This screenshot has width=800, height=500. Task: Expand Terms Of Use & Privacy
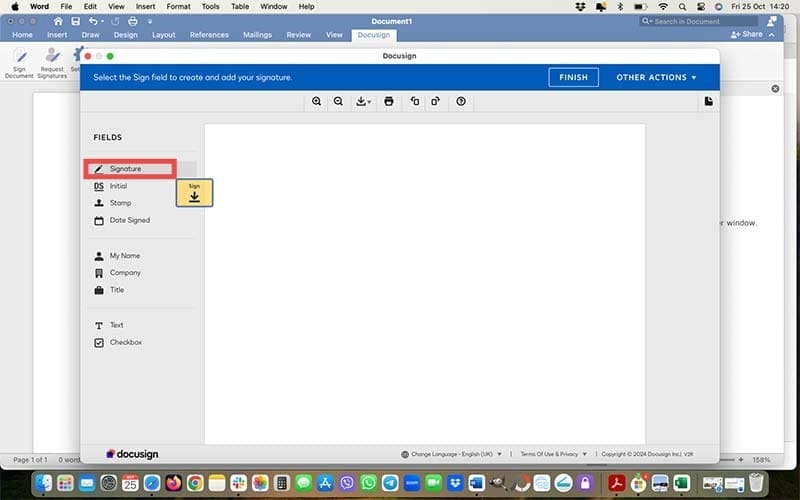pyautogui.click(x=553, y=454)
